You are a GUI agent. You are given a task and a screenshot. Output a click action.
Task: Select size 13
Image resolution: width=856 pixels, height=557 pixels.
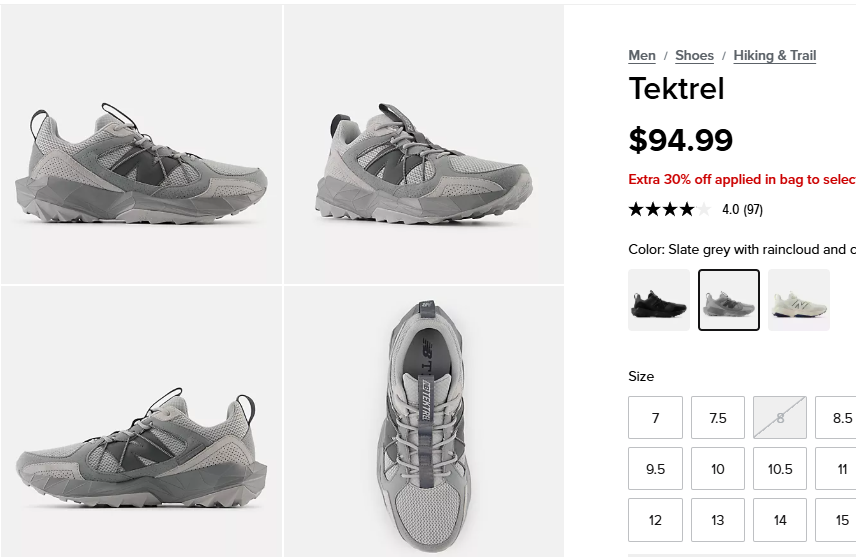[x=717, y=520]
